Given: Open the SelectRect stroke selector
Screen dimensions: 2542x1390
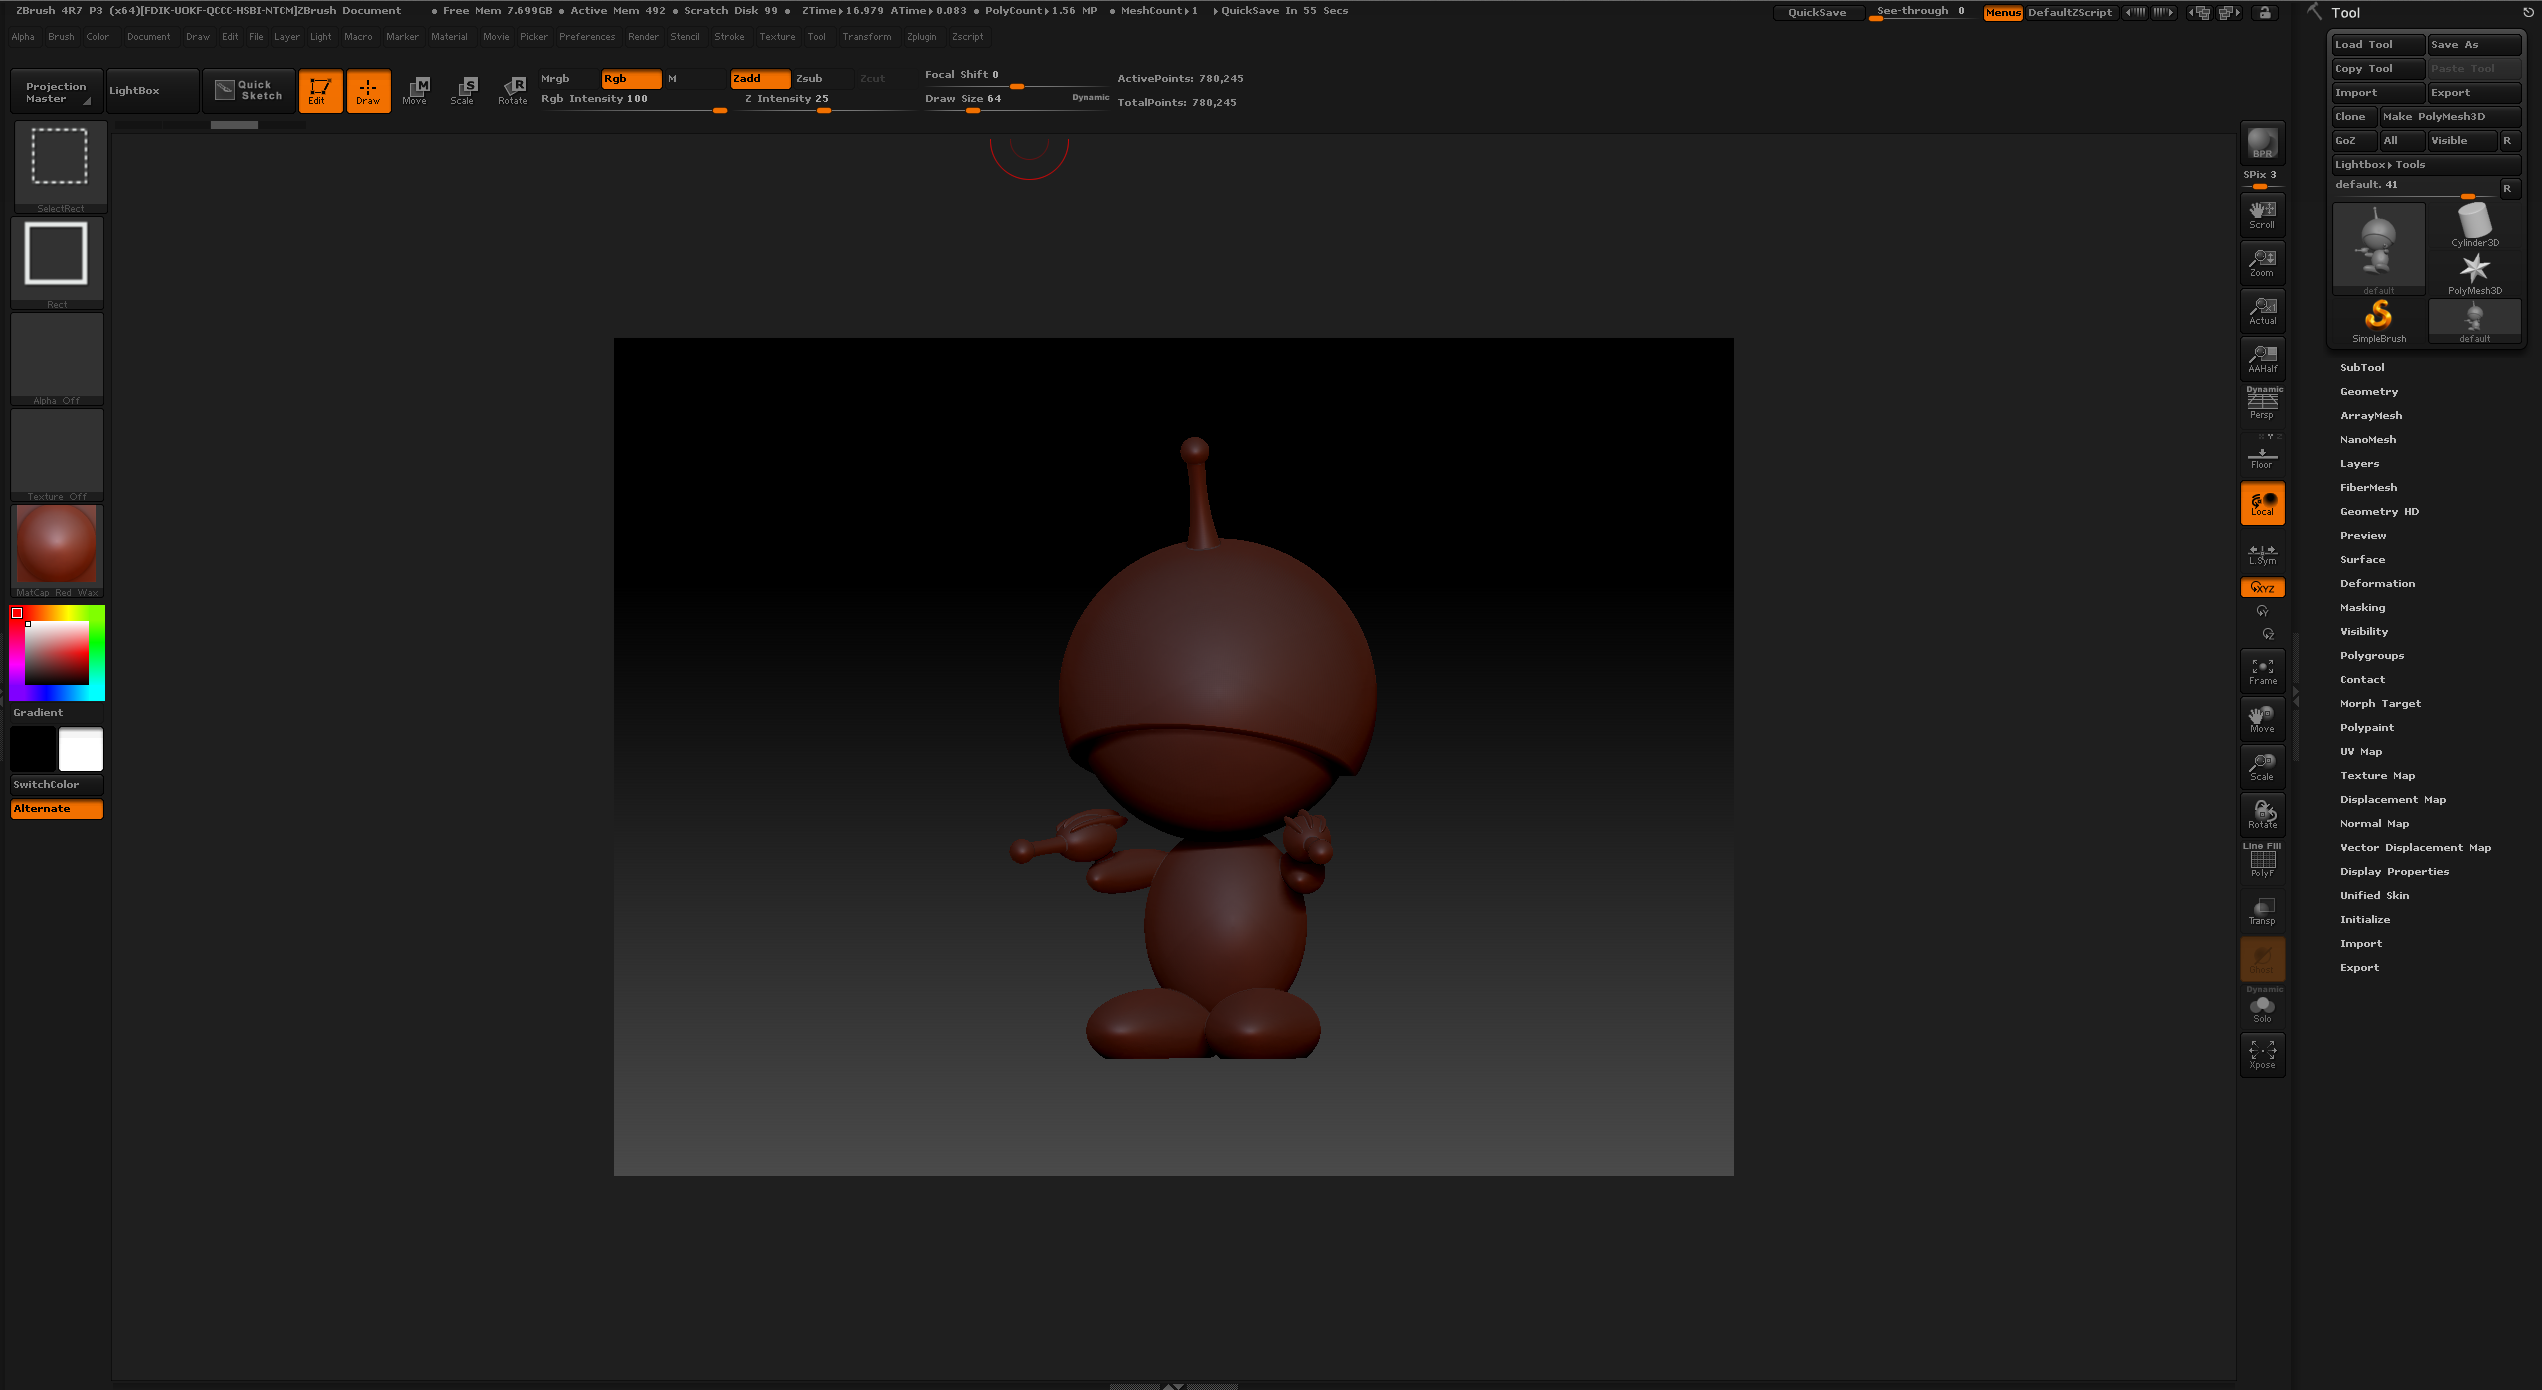Looking at the screenshot, I should point(60,167).
